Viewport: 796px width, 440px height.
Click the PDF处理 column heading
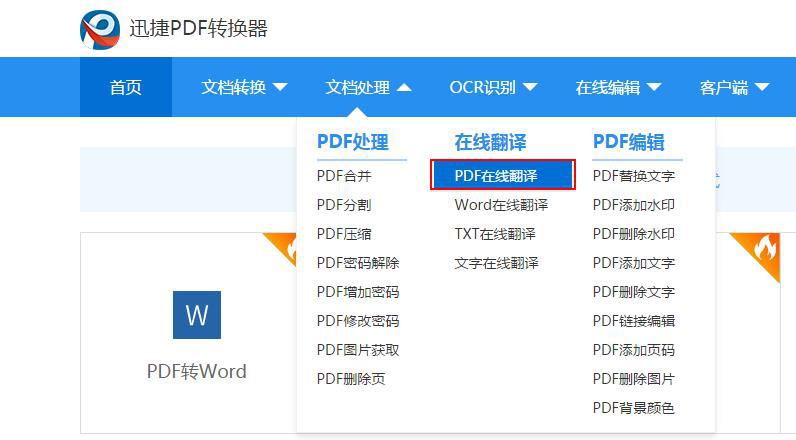tap(353, 142)
